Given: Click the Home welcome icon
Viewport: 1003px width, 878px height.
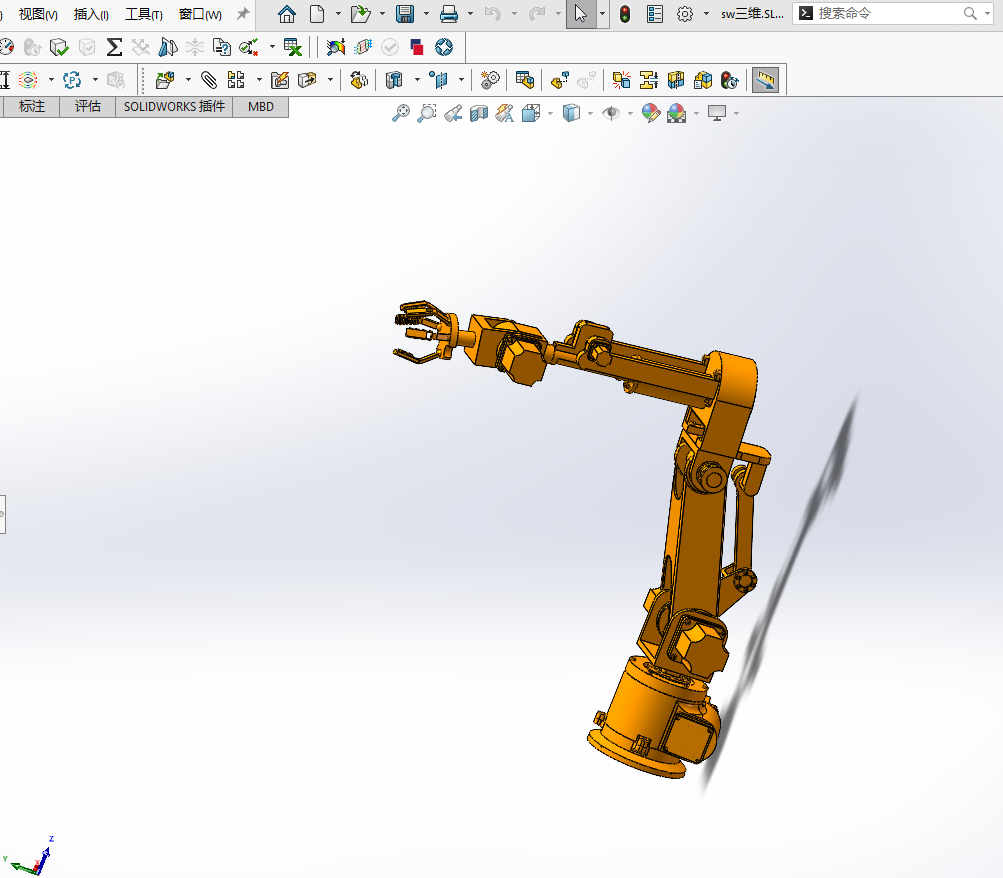Looking at the screenshot, I should pyautogui.click(x=287, y=13).
